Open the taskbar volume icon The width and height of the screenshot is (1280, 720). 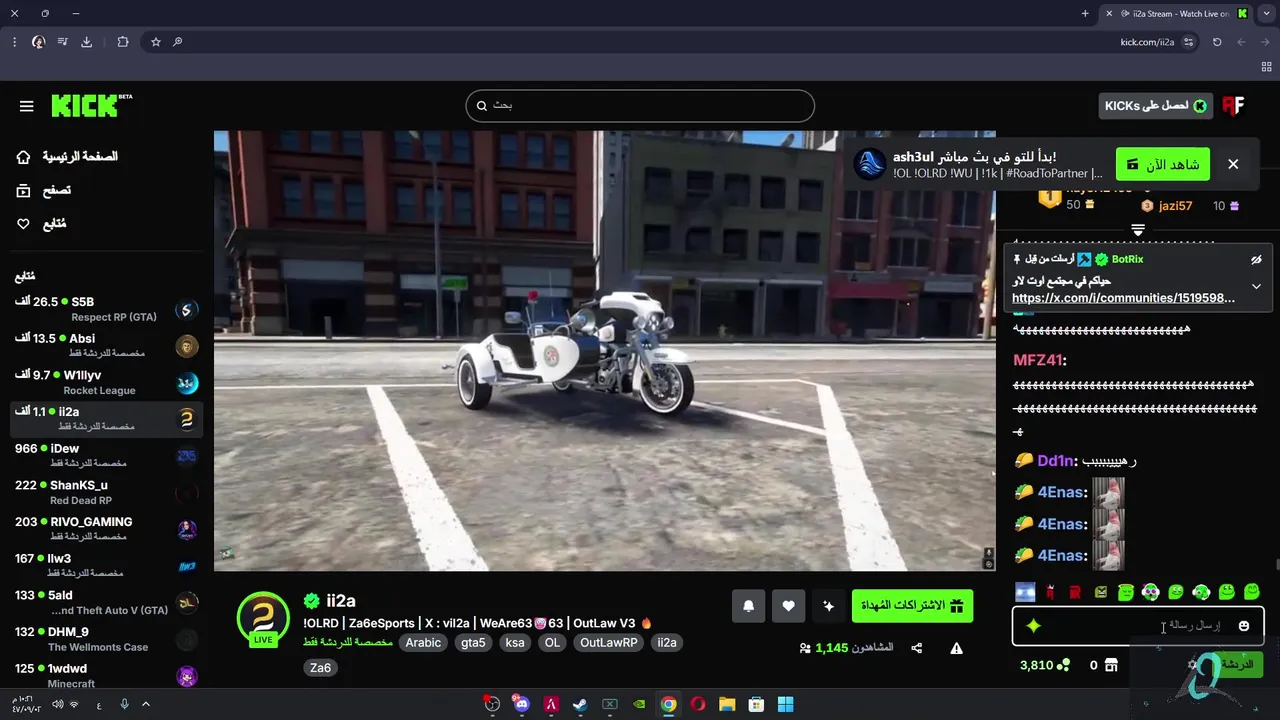[58, 704]
